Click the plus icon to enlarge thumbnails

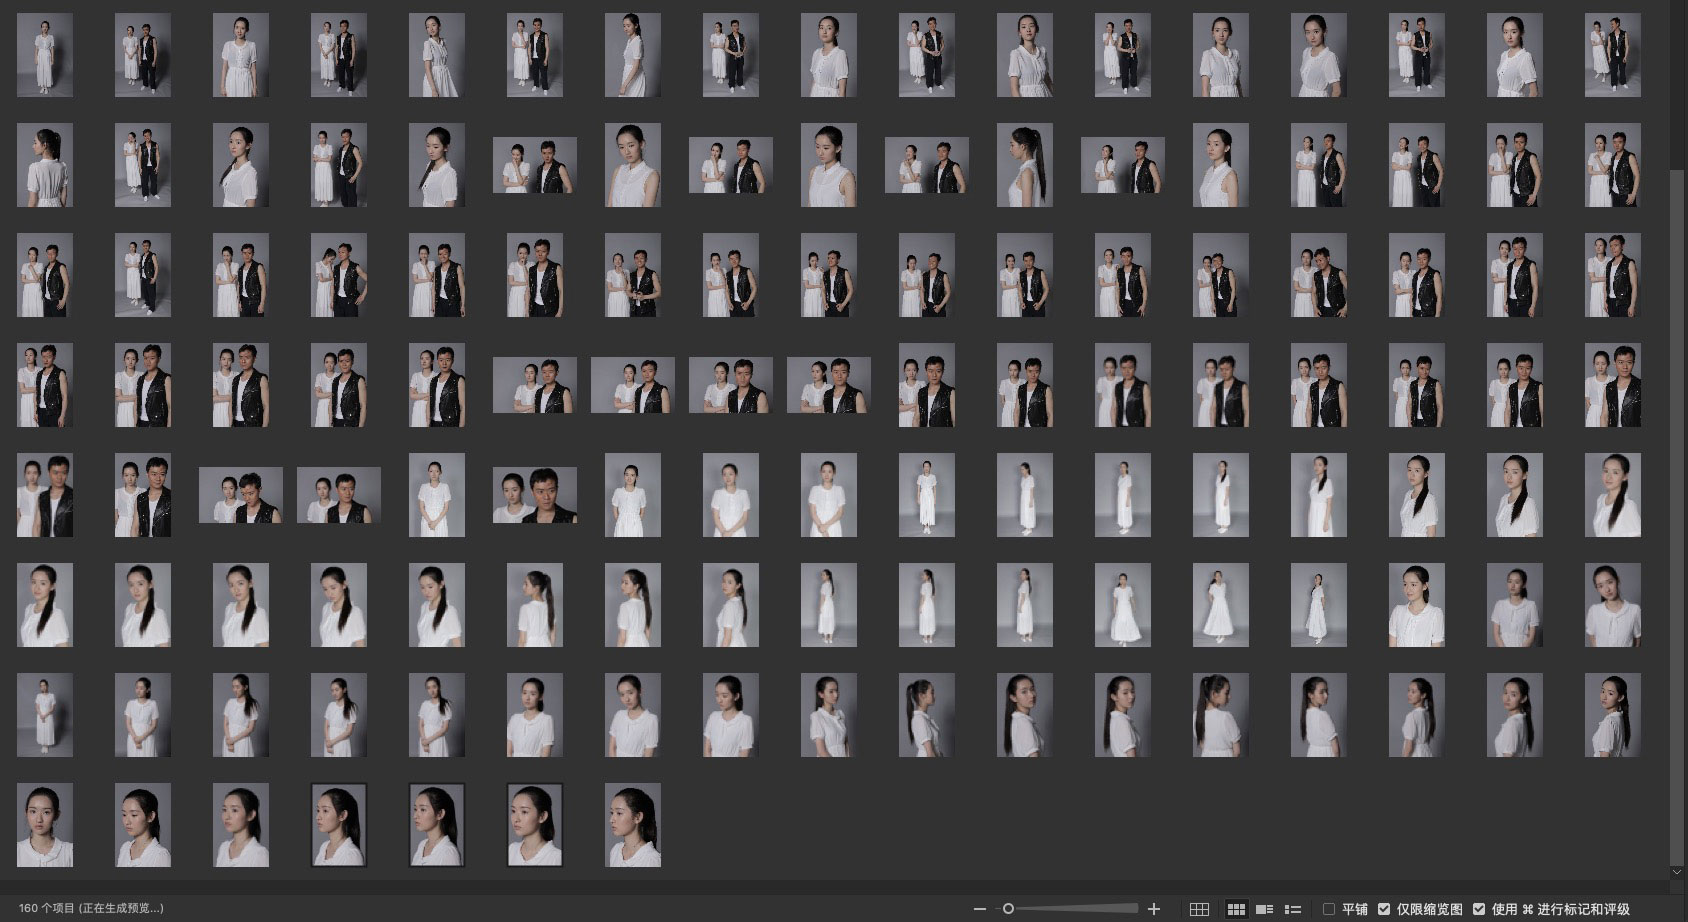coord(1154,909)
